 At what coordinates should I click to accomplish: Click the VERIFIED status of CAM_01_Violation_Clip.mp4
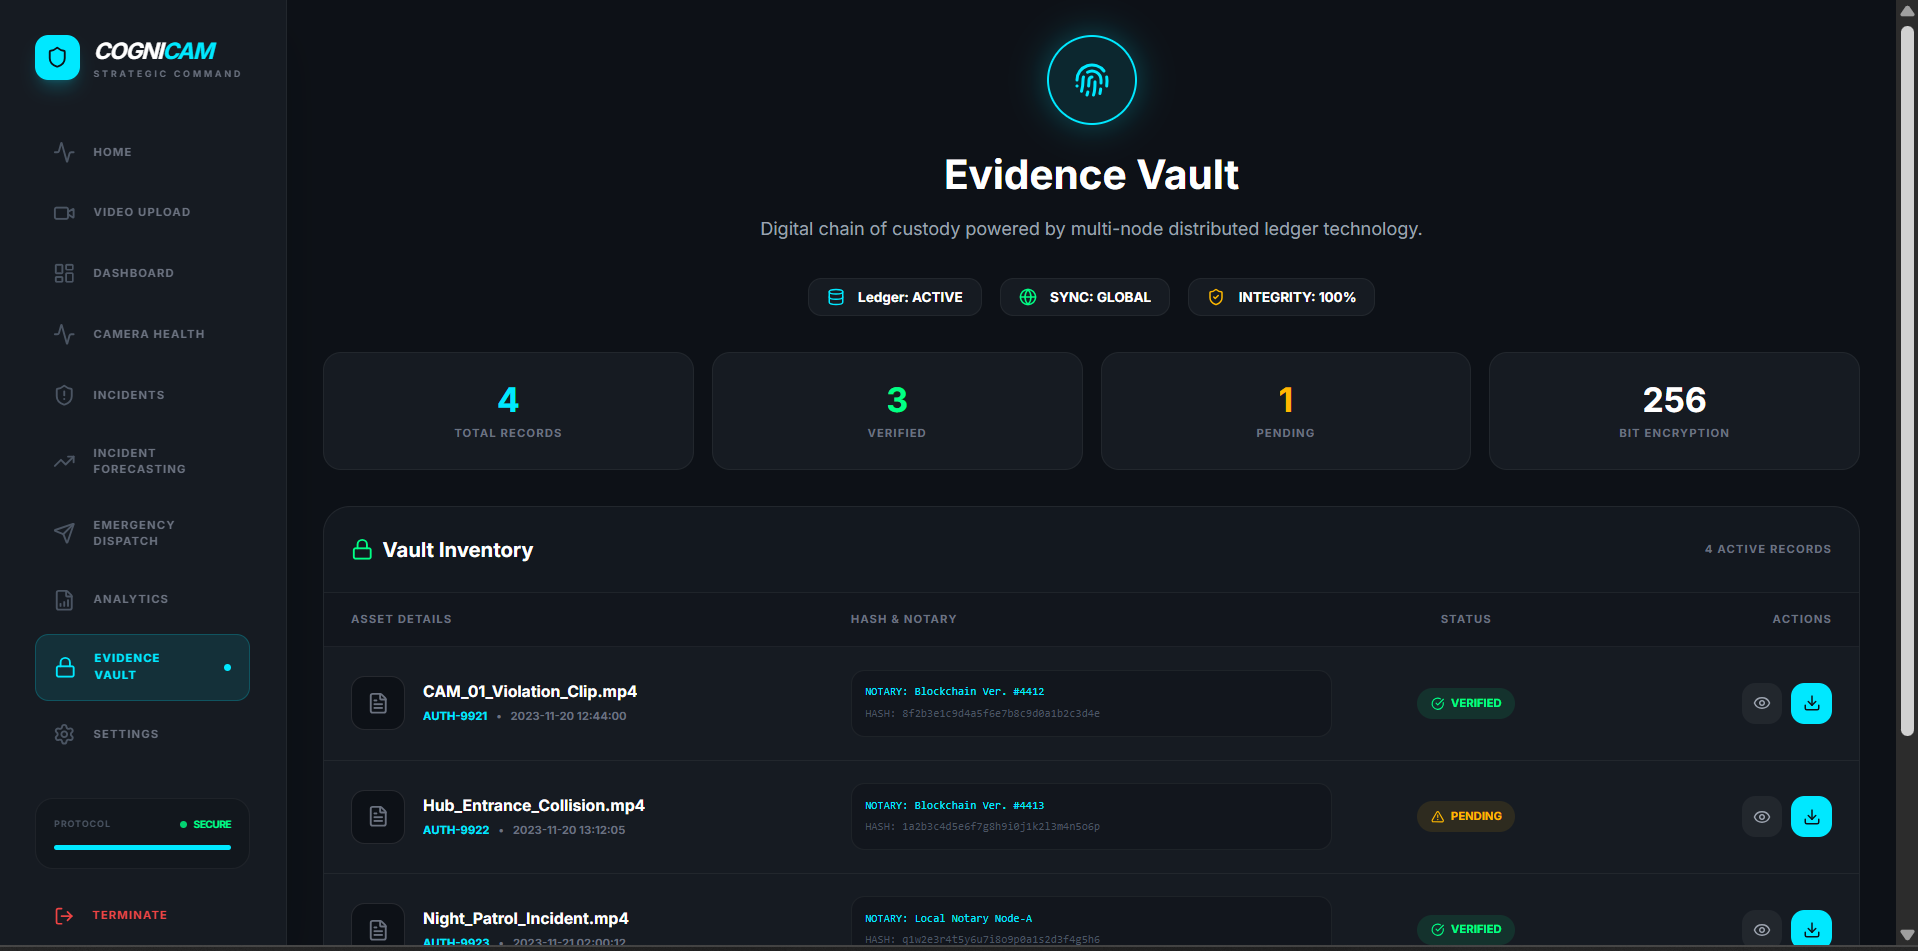tap(1466, 703)
